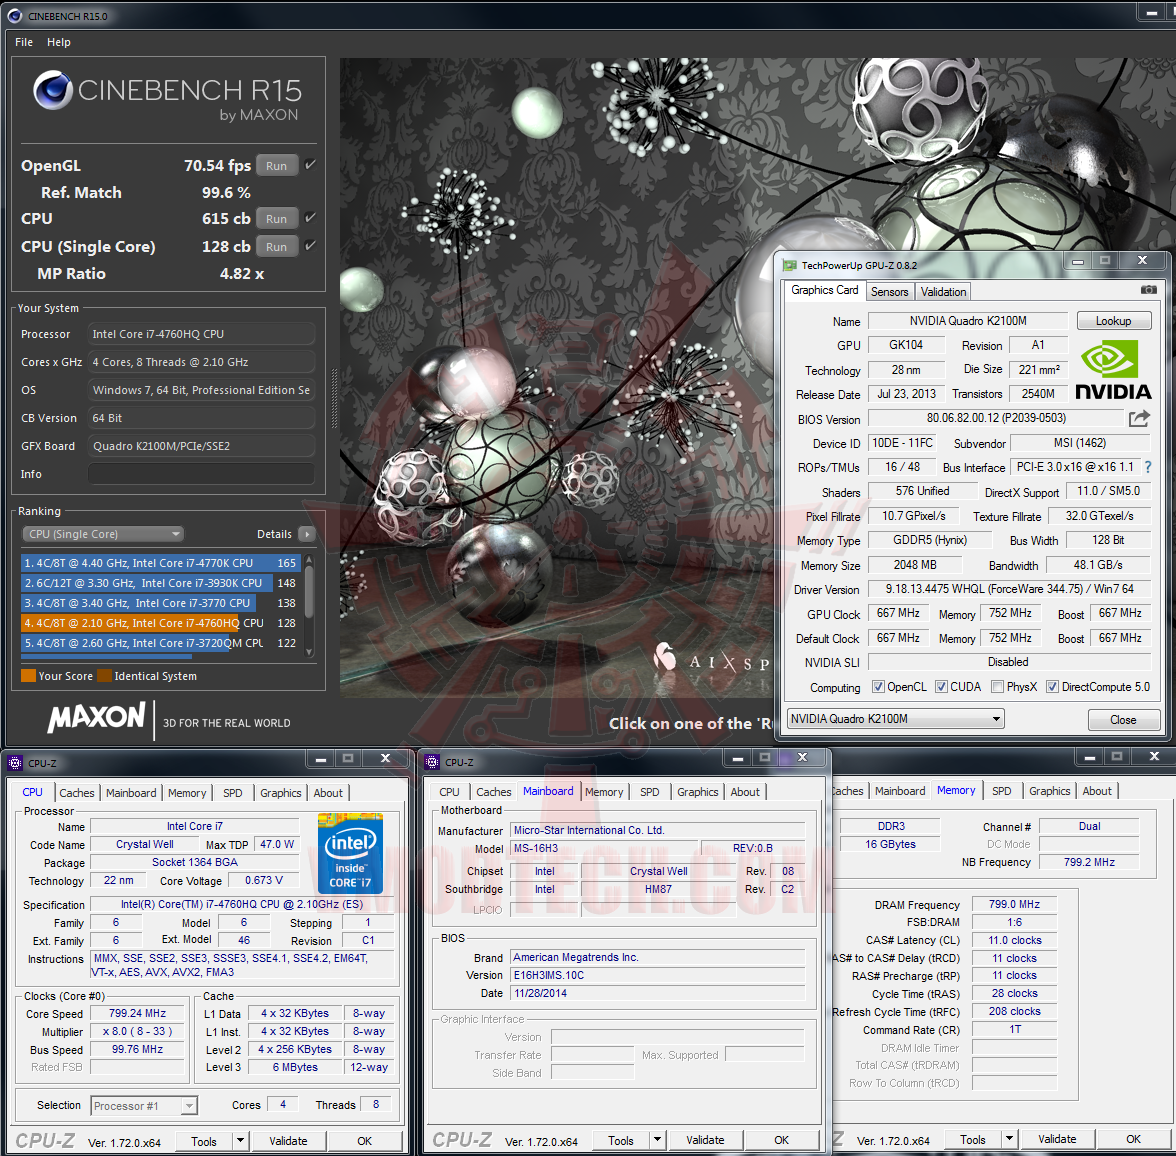
Task: Click the Ranking list scrollbar
Action: [309, 606]
